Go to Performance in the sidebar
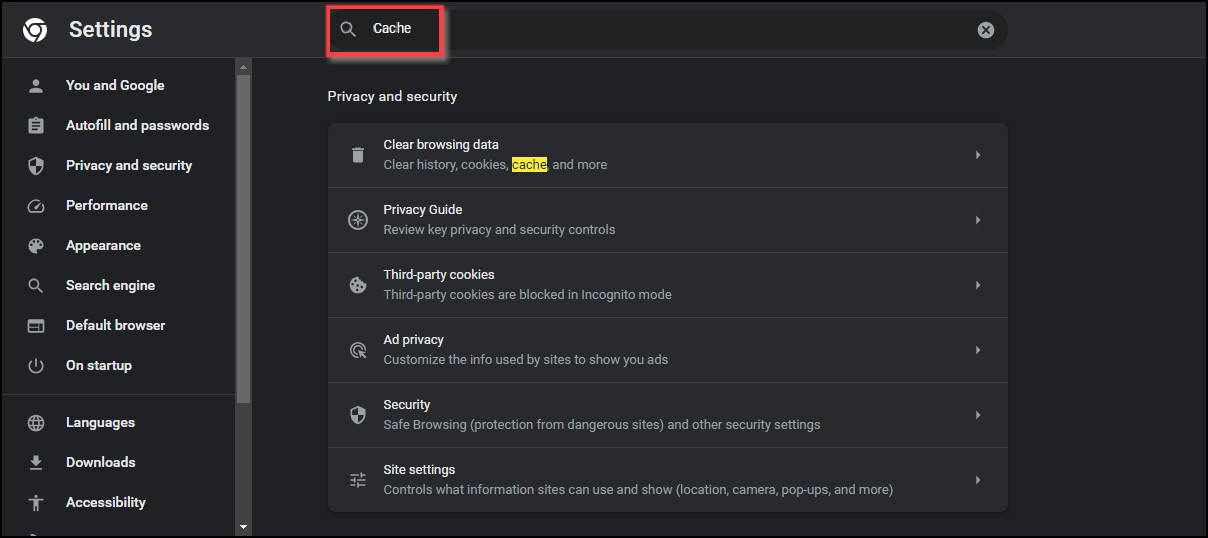Viewport: 1208px width, 538px height. (106, 205)
